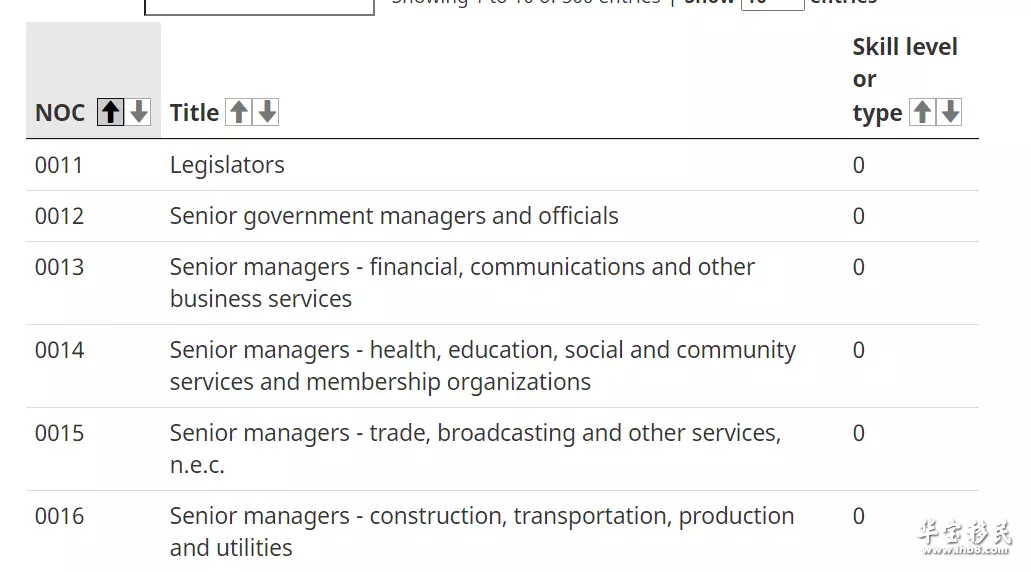Viewport: 1031px width, 572px height.
Task: Sort Skill level or type descending arrow
Action: tap(949, 112)
